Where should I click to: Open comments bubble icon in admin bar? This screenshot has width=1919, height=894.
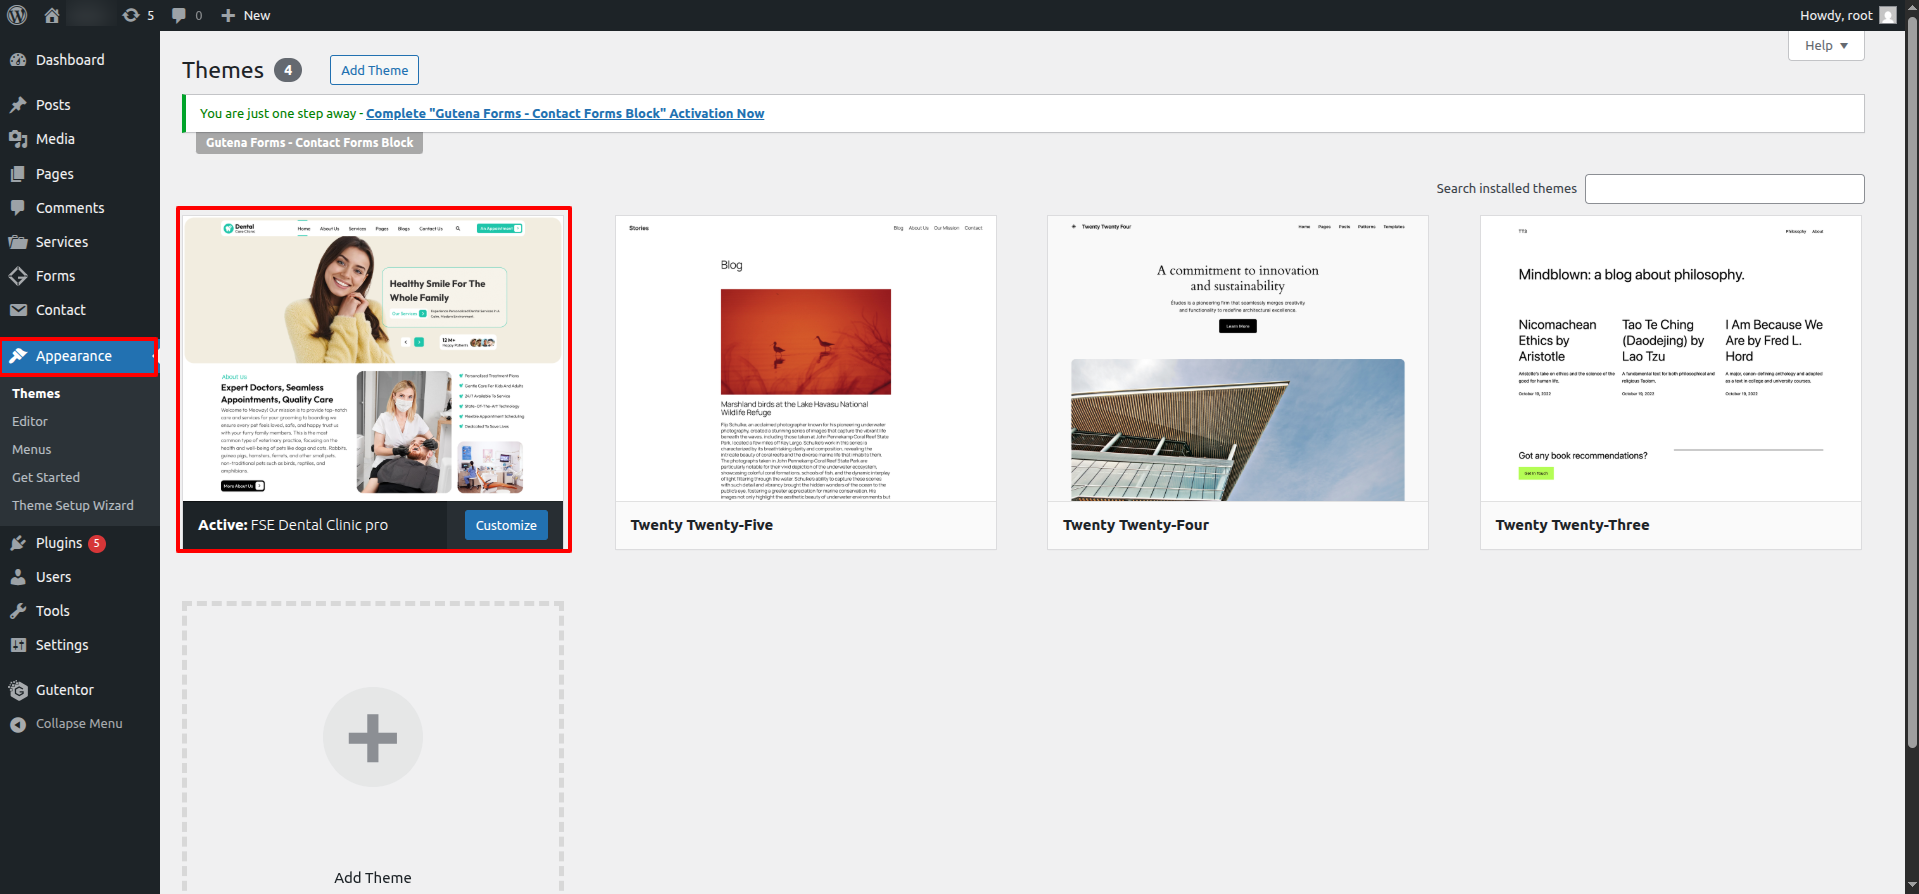[179, 15]
